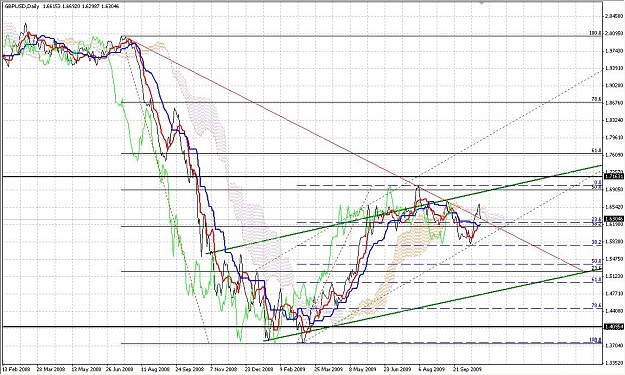Click the blue 0.0 Fibonacci level label

(597, 182)
